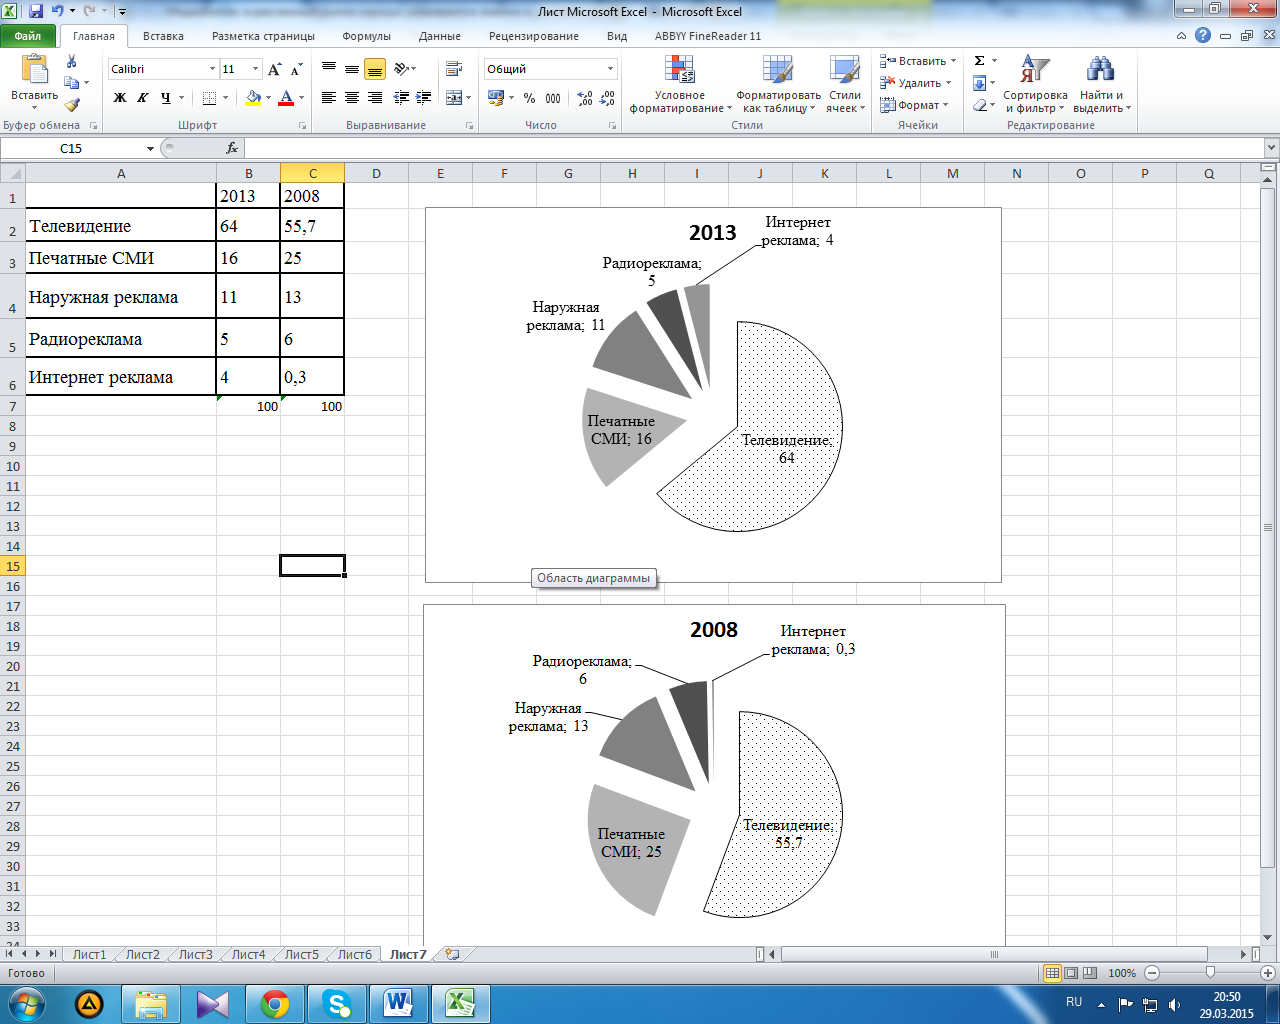This screenshot has width=1280, height=1024.
Task: Click the merge and center button
Action: (454, 98)
